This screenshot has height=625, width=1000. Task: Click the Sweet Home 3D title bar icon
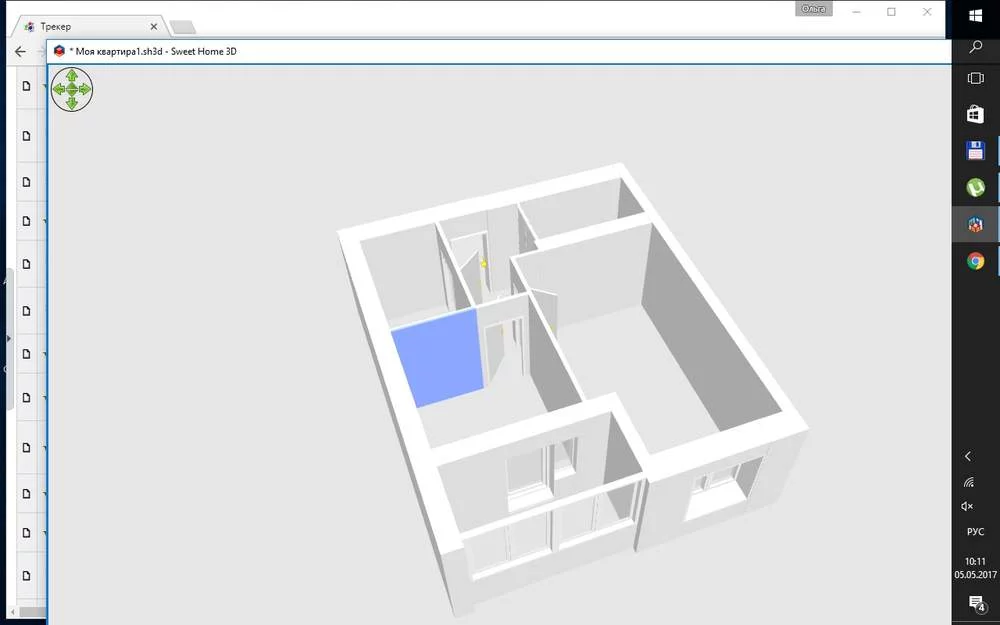point(59,51)
